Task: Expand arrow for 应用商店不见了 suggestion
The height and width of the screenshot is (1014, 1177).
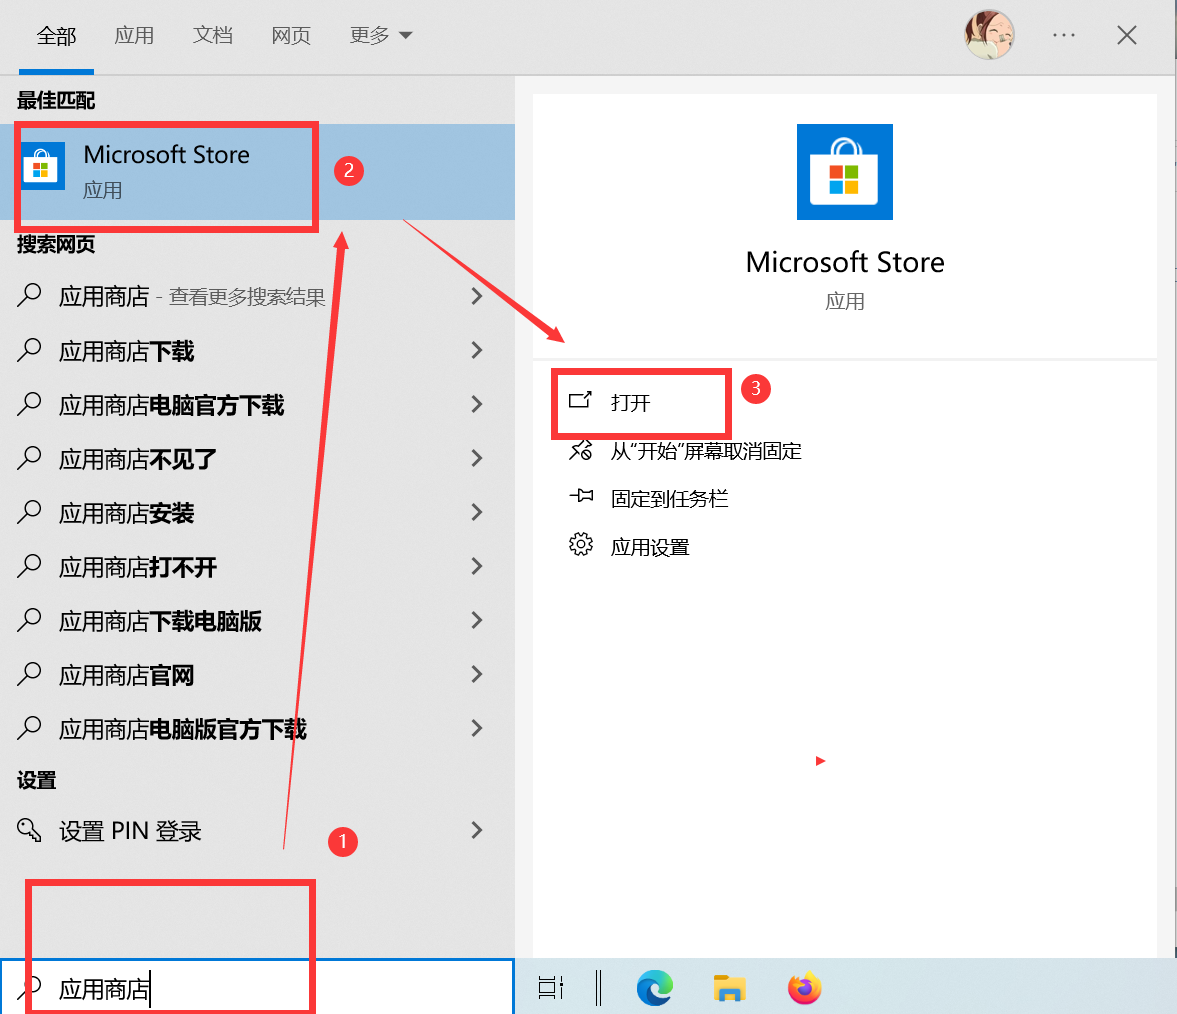Action: [x=477, y=458]
